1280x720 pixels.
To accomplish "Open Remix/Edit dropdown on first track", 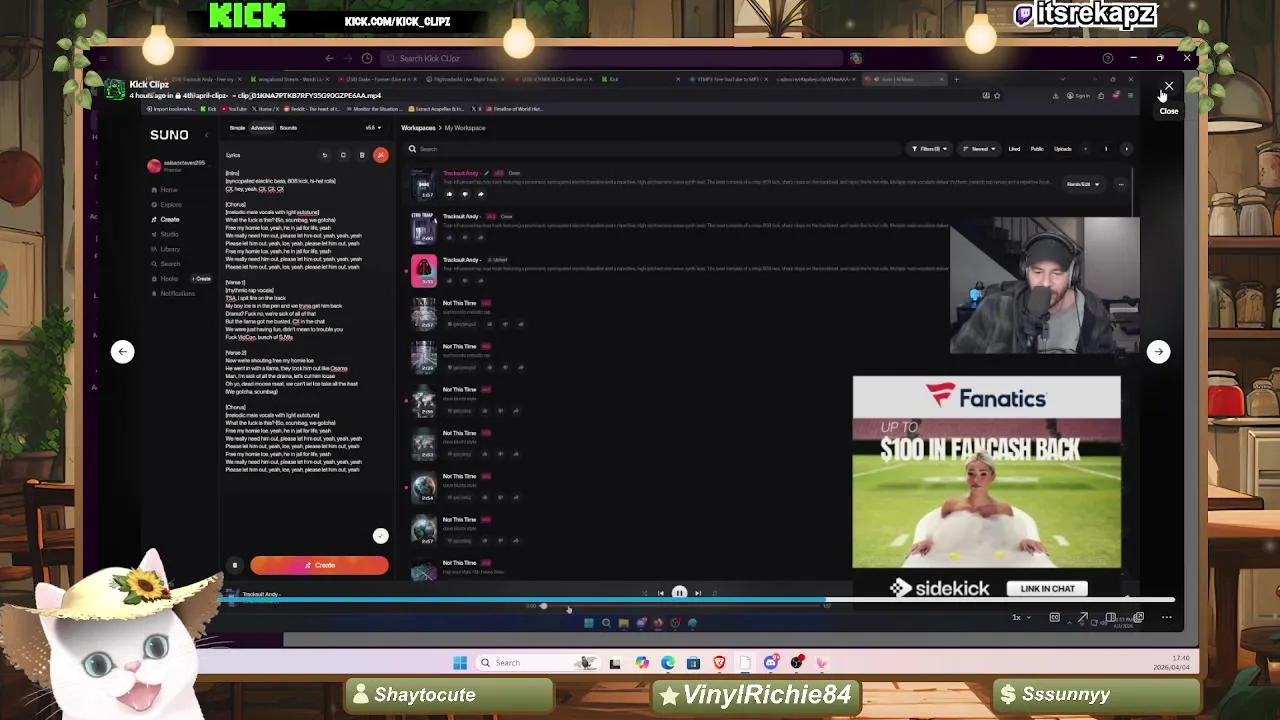I will (x=1083, y=184).
